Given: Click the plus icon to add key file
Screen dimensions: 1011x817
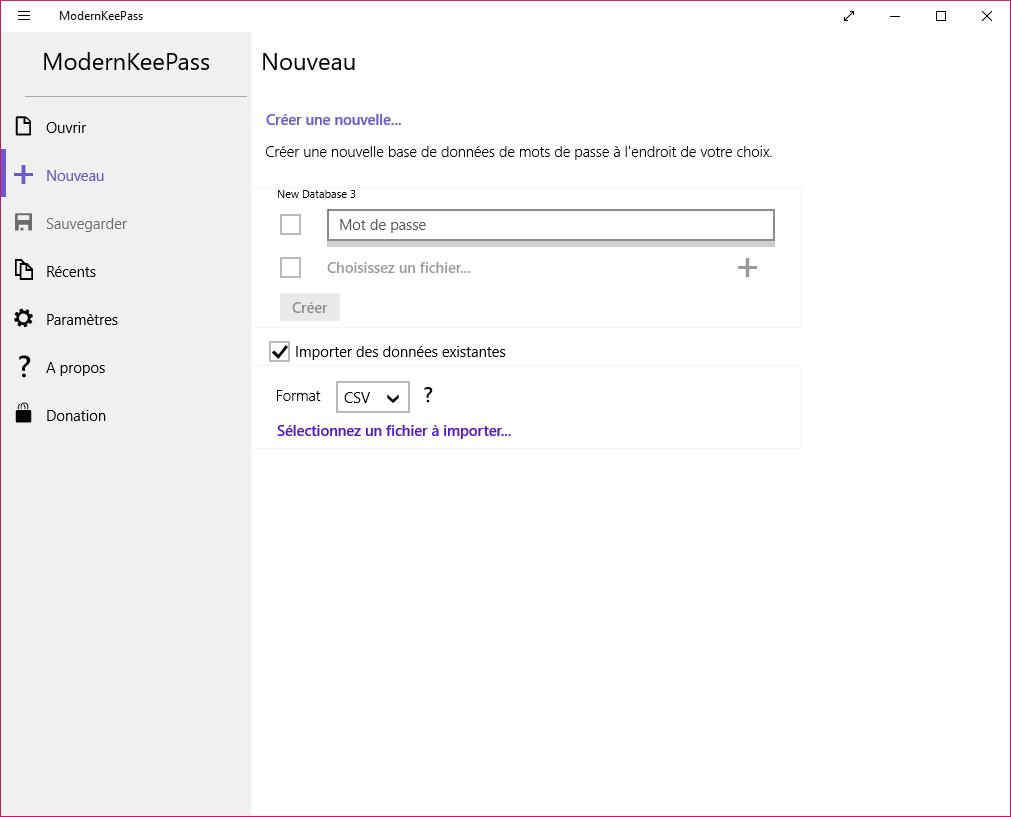Looking at the screenshot, I should (747, 267).
